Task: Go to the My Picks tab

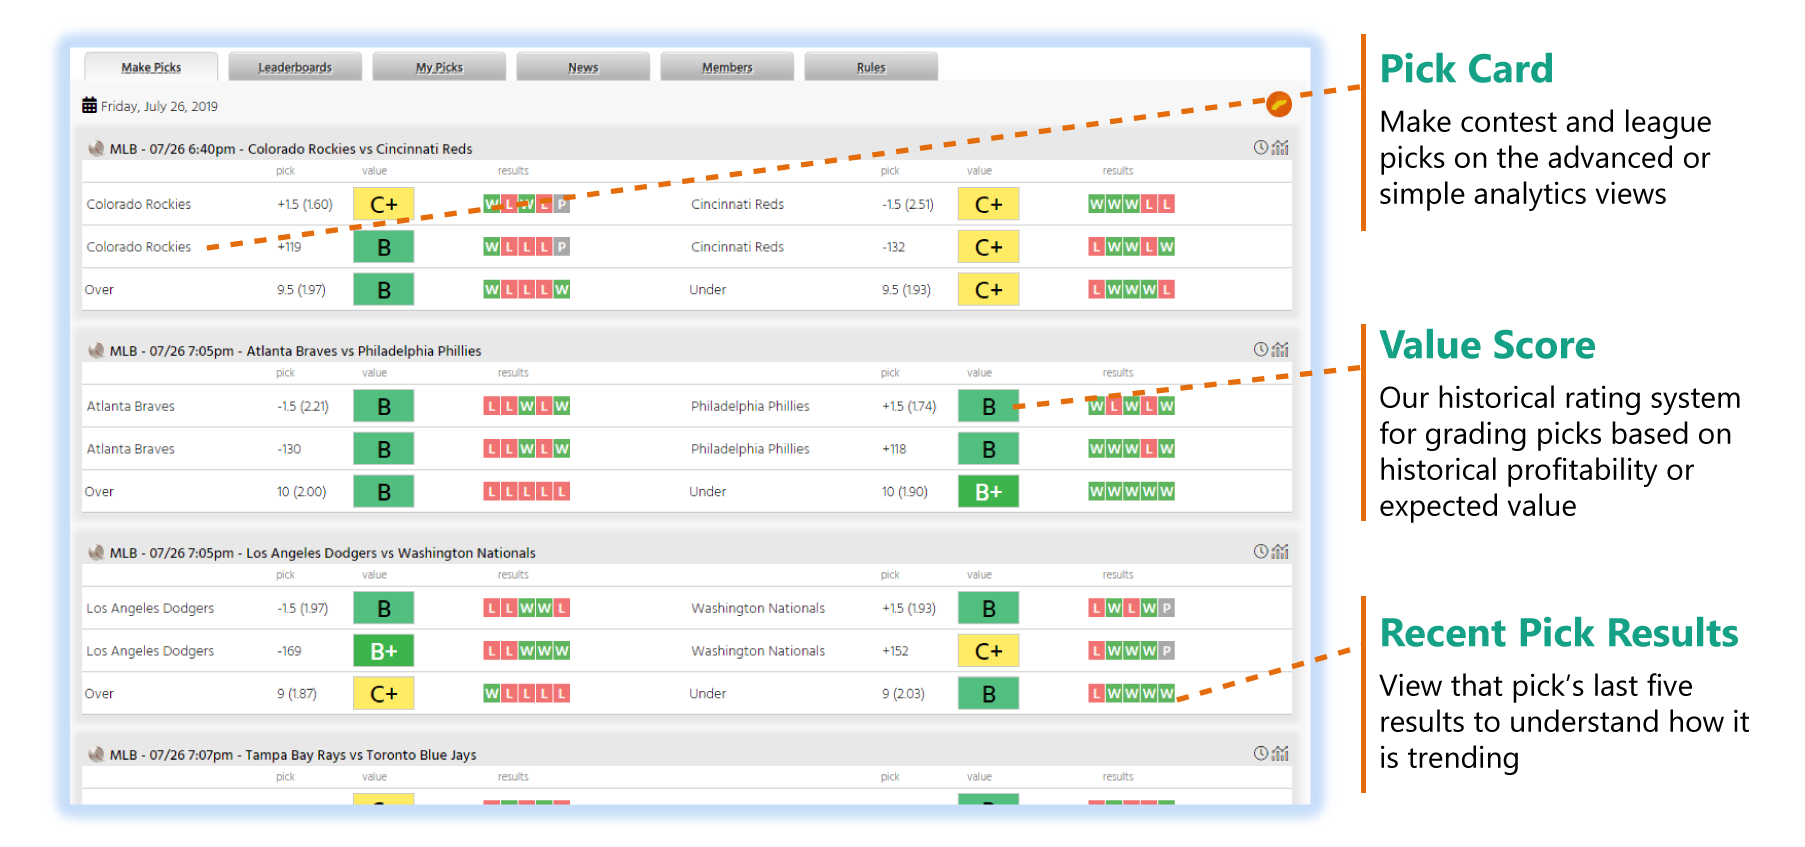Action: pos(439,67)
